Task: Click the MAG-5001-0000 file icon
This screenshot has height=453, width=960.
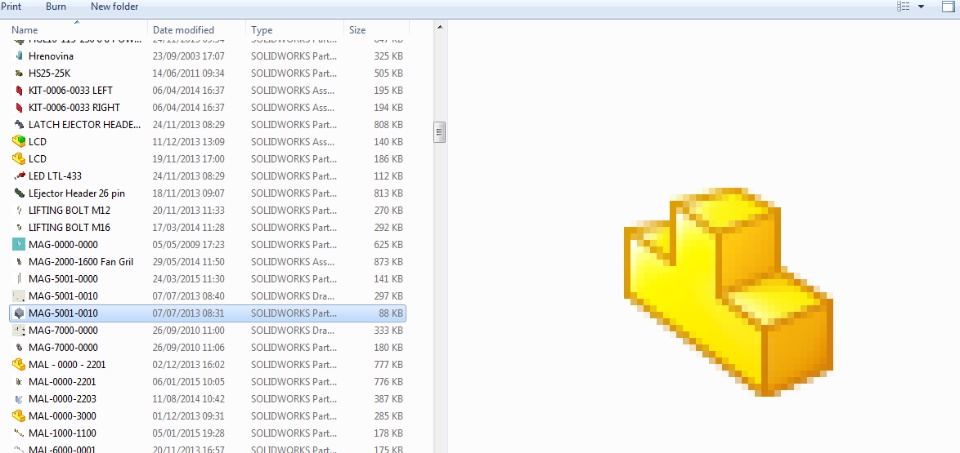Action: click(x=18, y=279)
